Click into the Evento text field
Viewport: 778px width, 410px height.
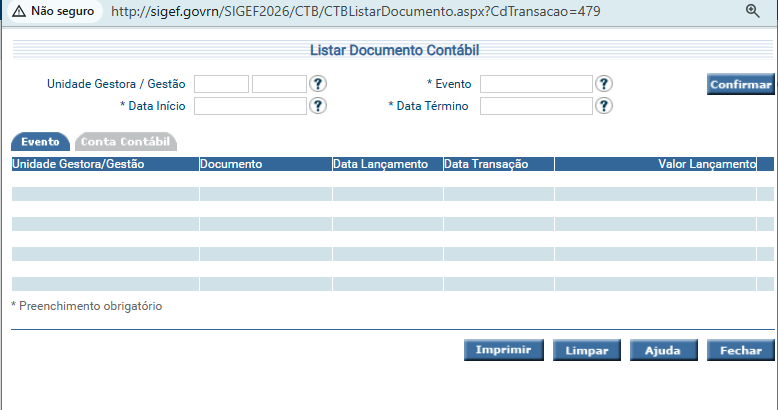click(536, 84)
